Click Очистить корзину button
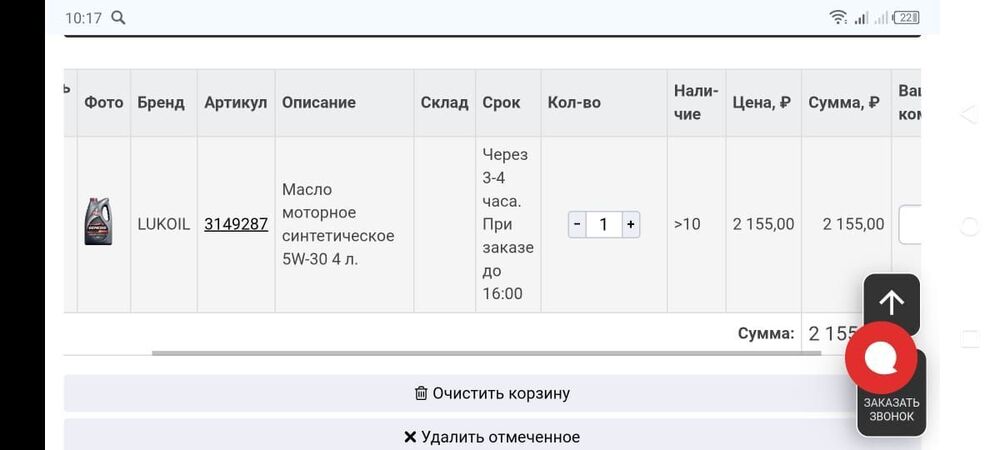1000x450 pixels. tap(492, 393)
